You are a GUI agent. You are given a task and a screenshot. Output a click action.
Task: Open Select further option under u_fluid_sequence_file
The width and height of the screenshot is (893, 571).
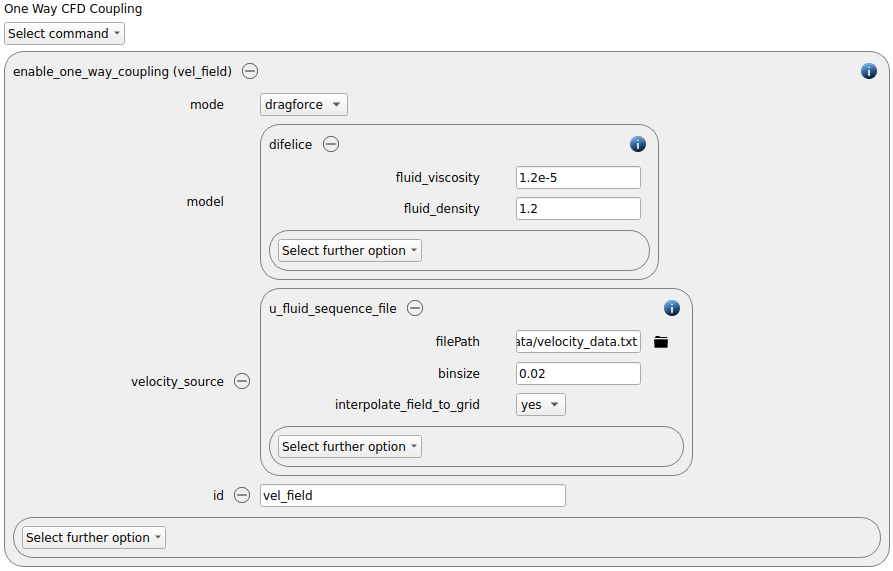[350, 446]
